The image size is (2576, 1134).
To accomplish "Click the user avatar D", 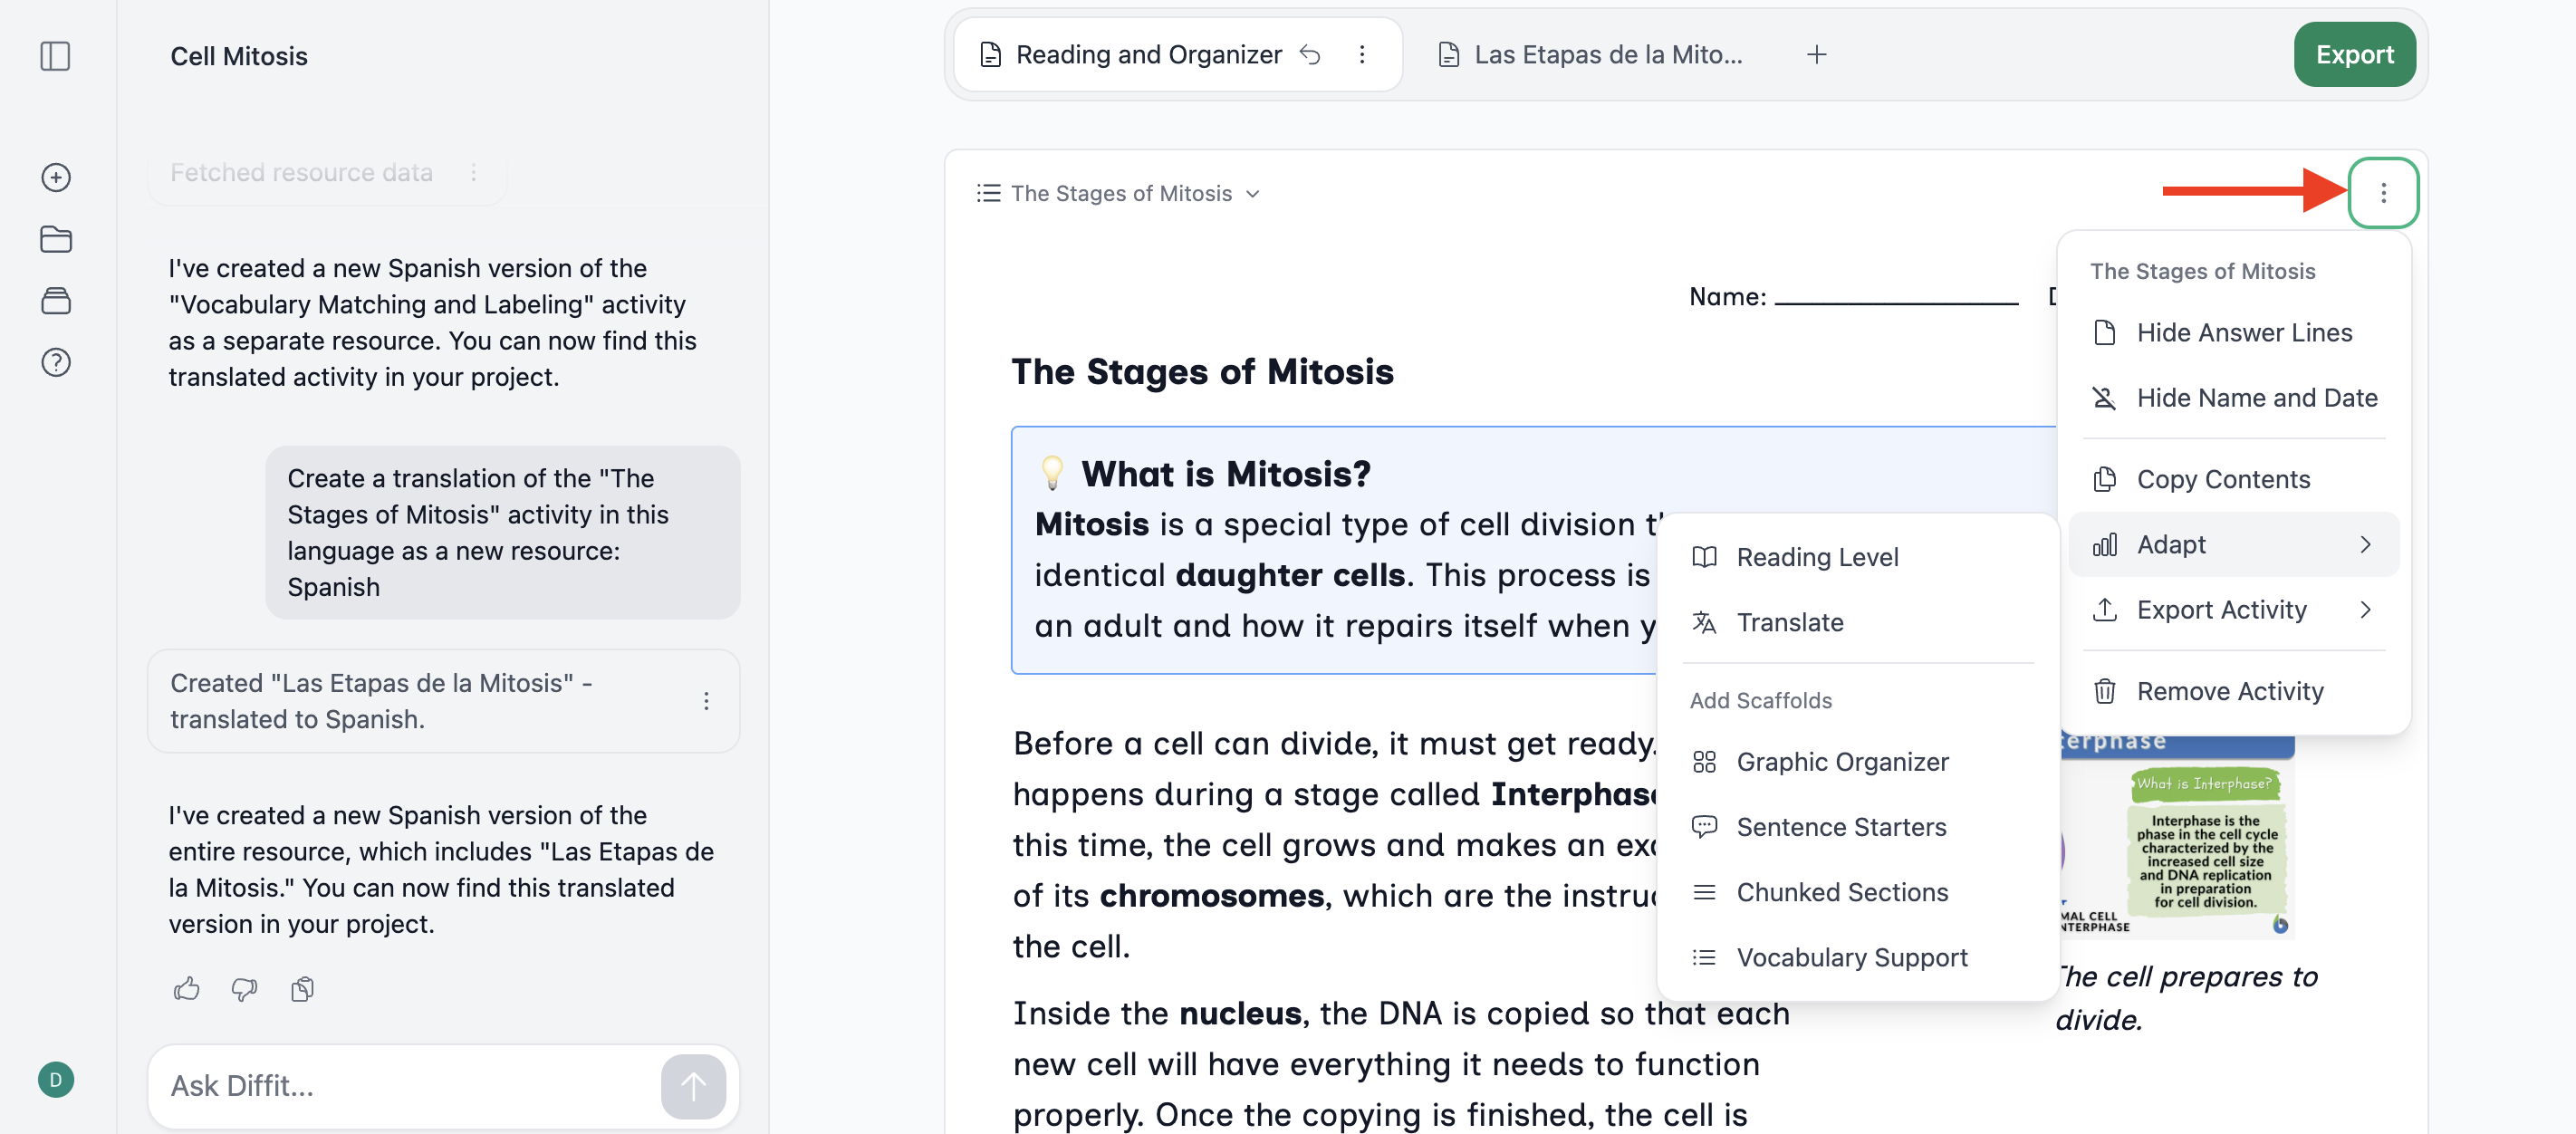I will pyautogui.click(x=56, y=1079).
